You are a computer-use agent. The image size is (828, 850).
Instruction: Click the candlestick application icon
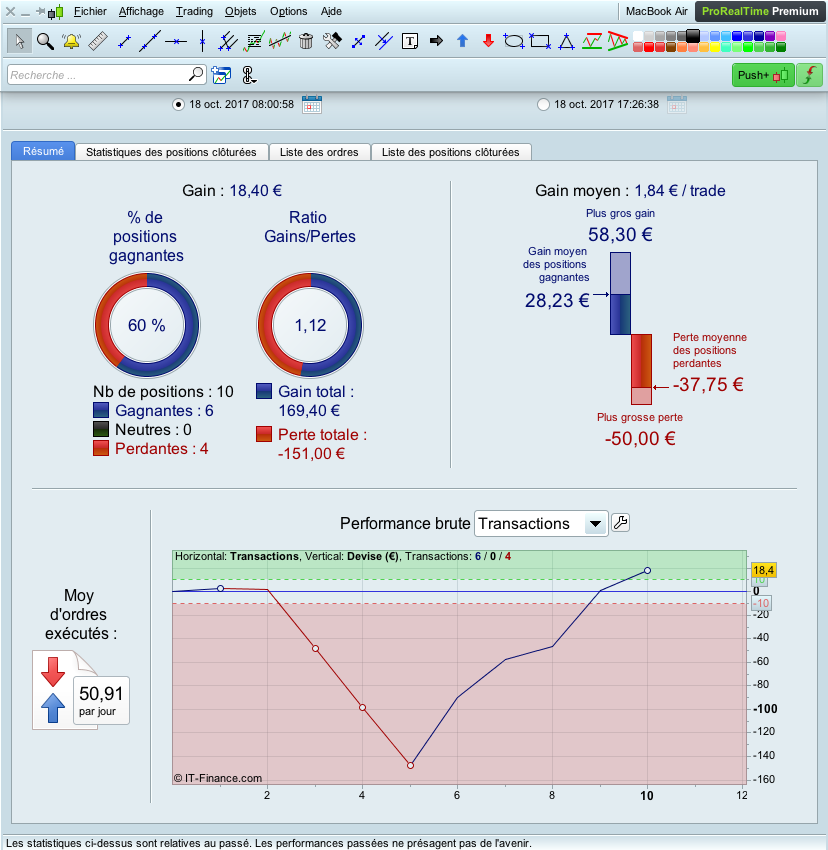coord(56,11)
